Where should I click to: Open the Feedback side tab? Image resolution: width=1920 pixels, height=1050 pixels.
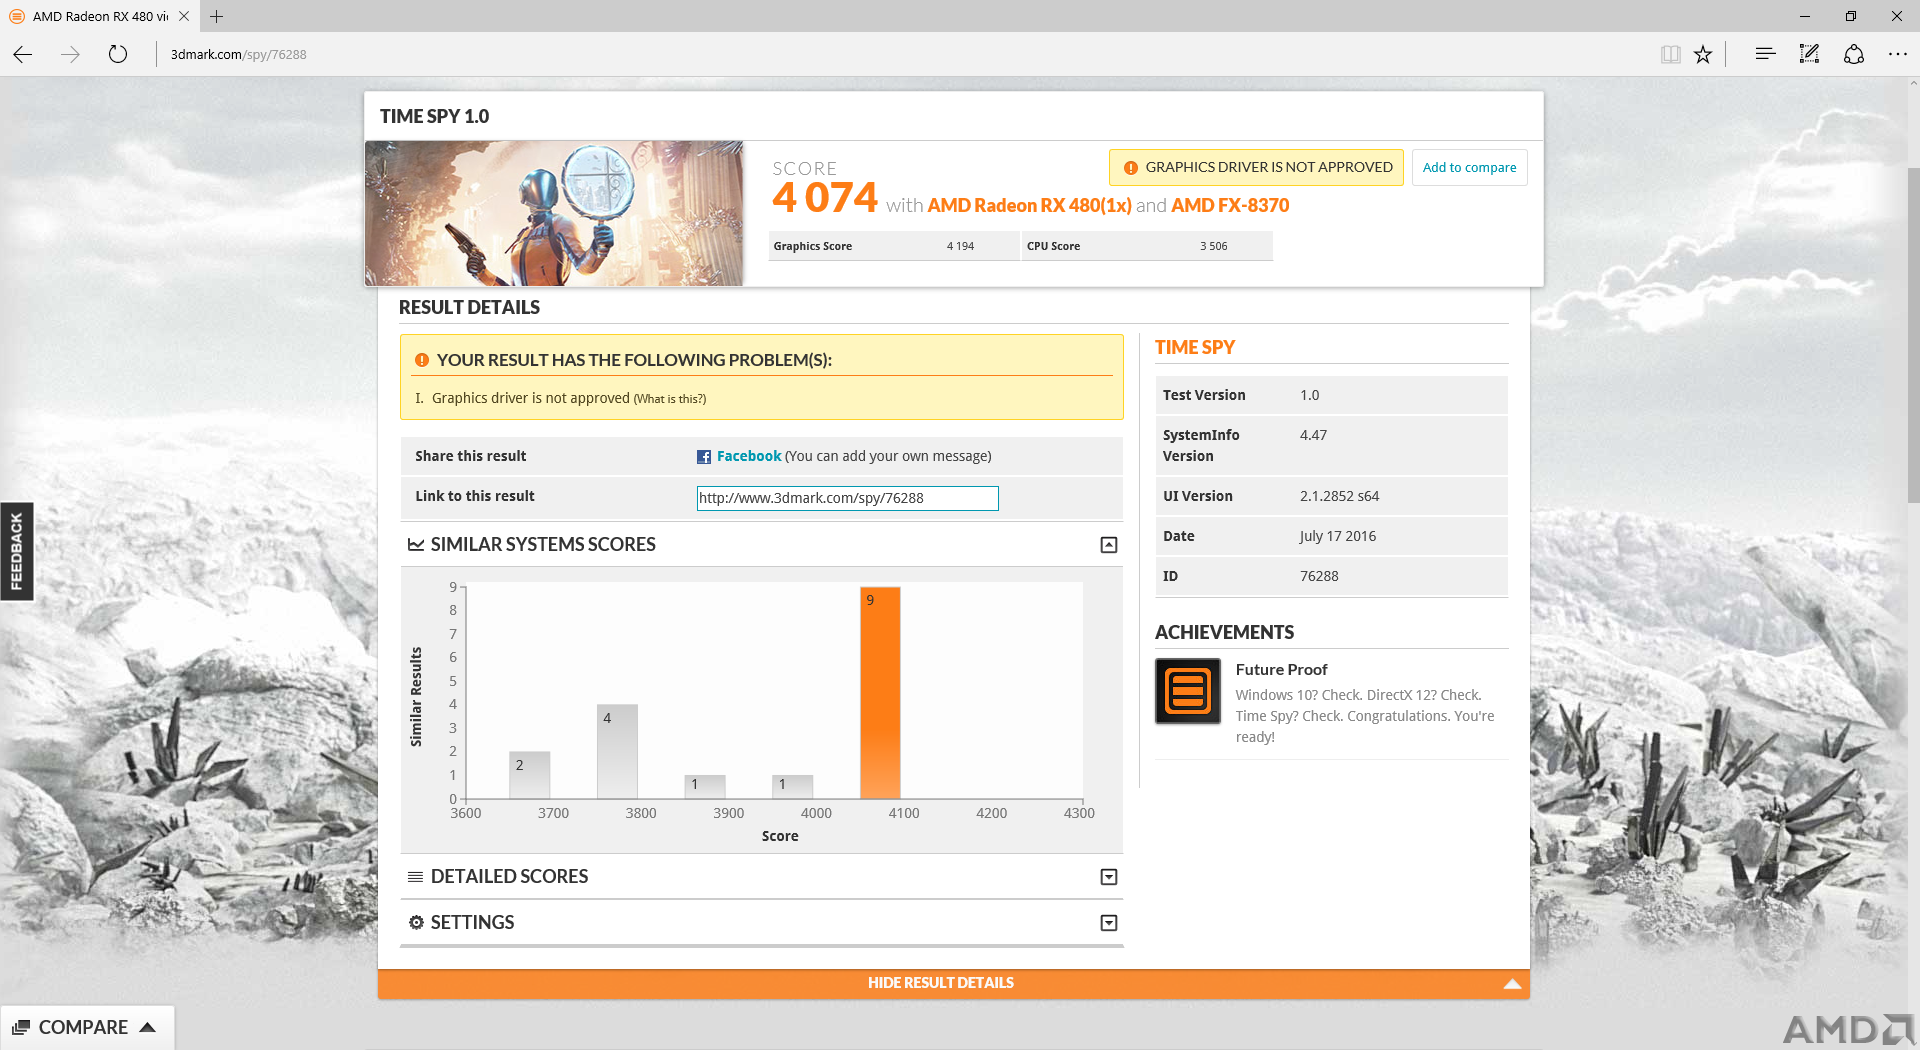tap(16, 551)
